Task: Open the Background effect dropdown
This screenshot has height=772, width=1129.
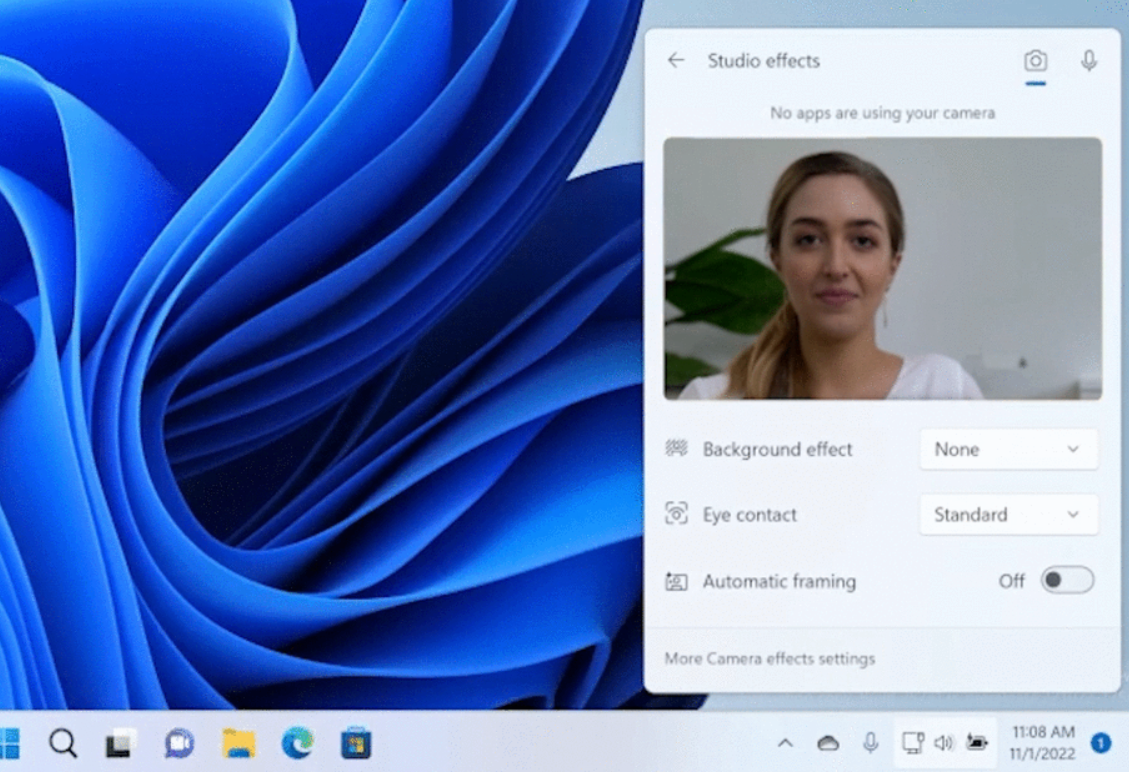Action: pyautogui.click(x=1008, y=450)
